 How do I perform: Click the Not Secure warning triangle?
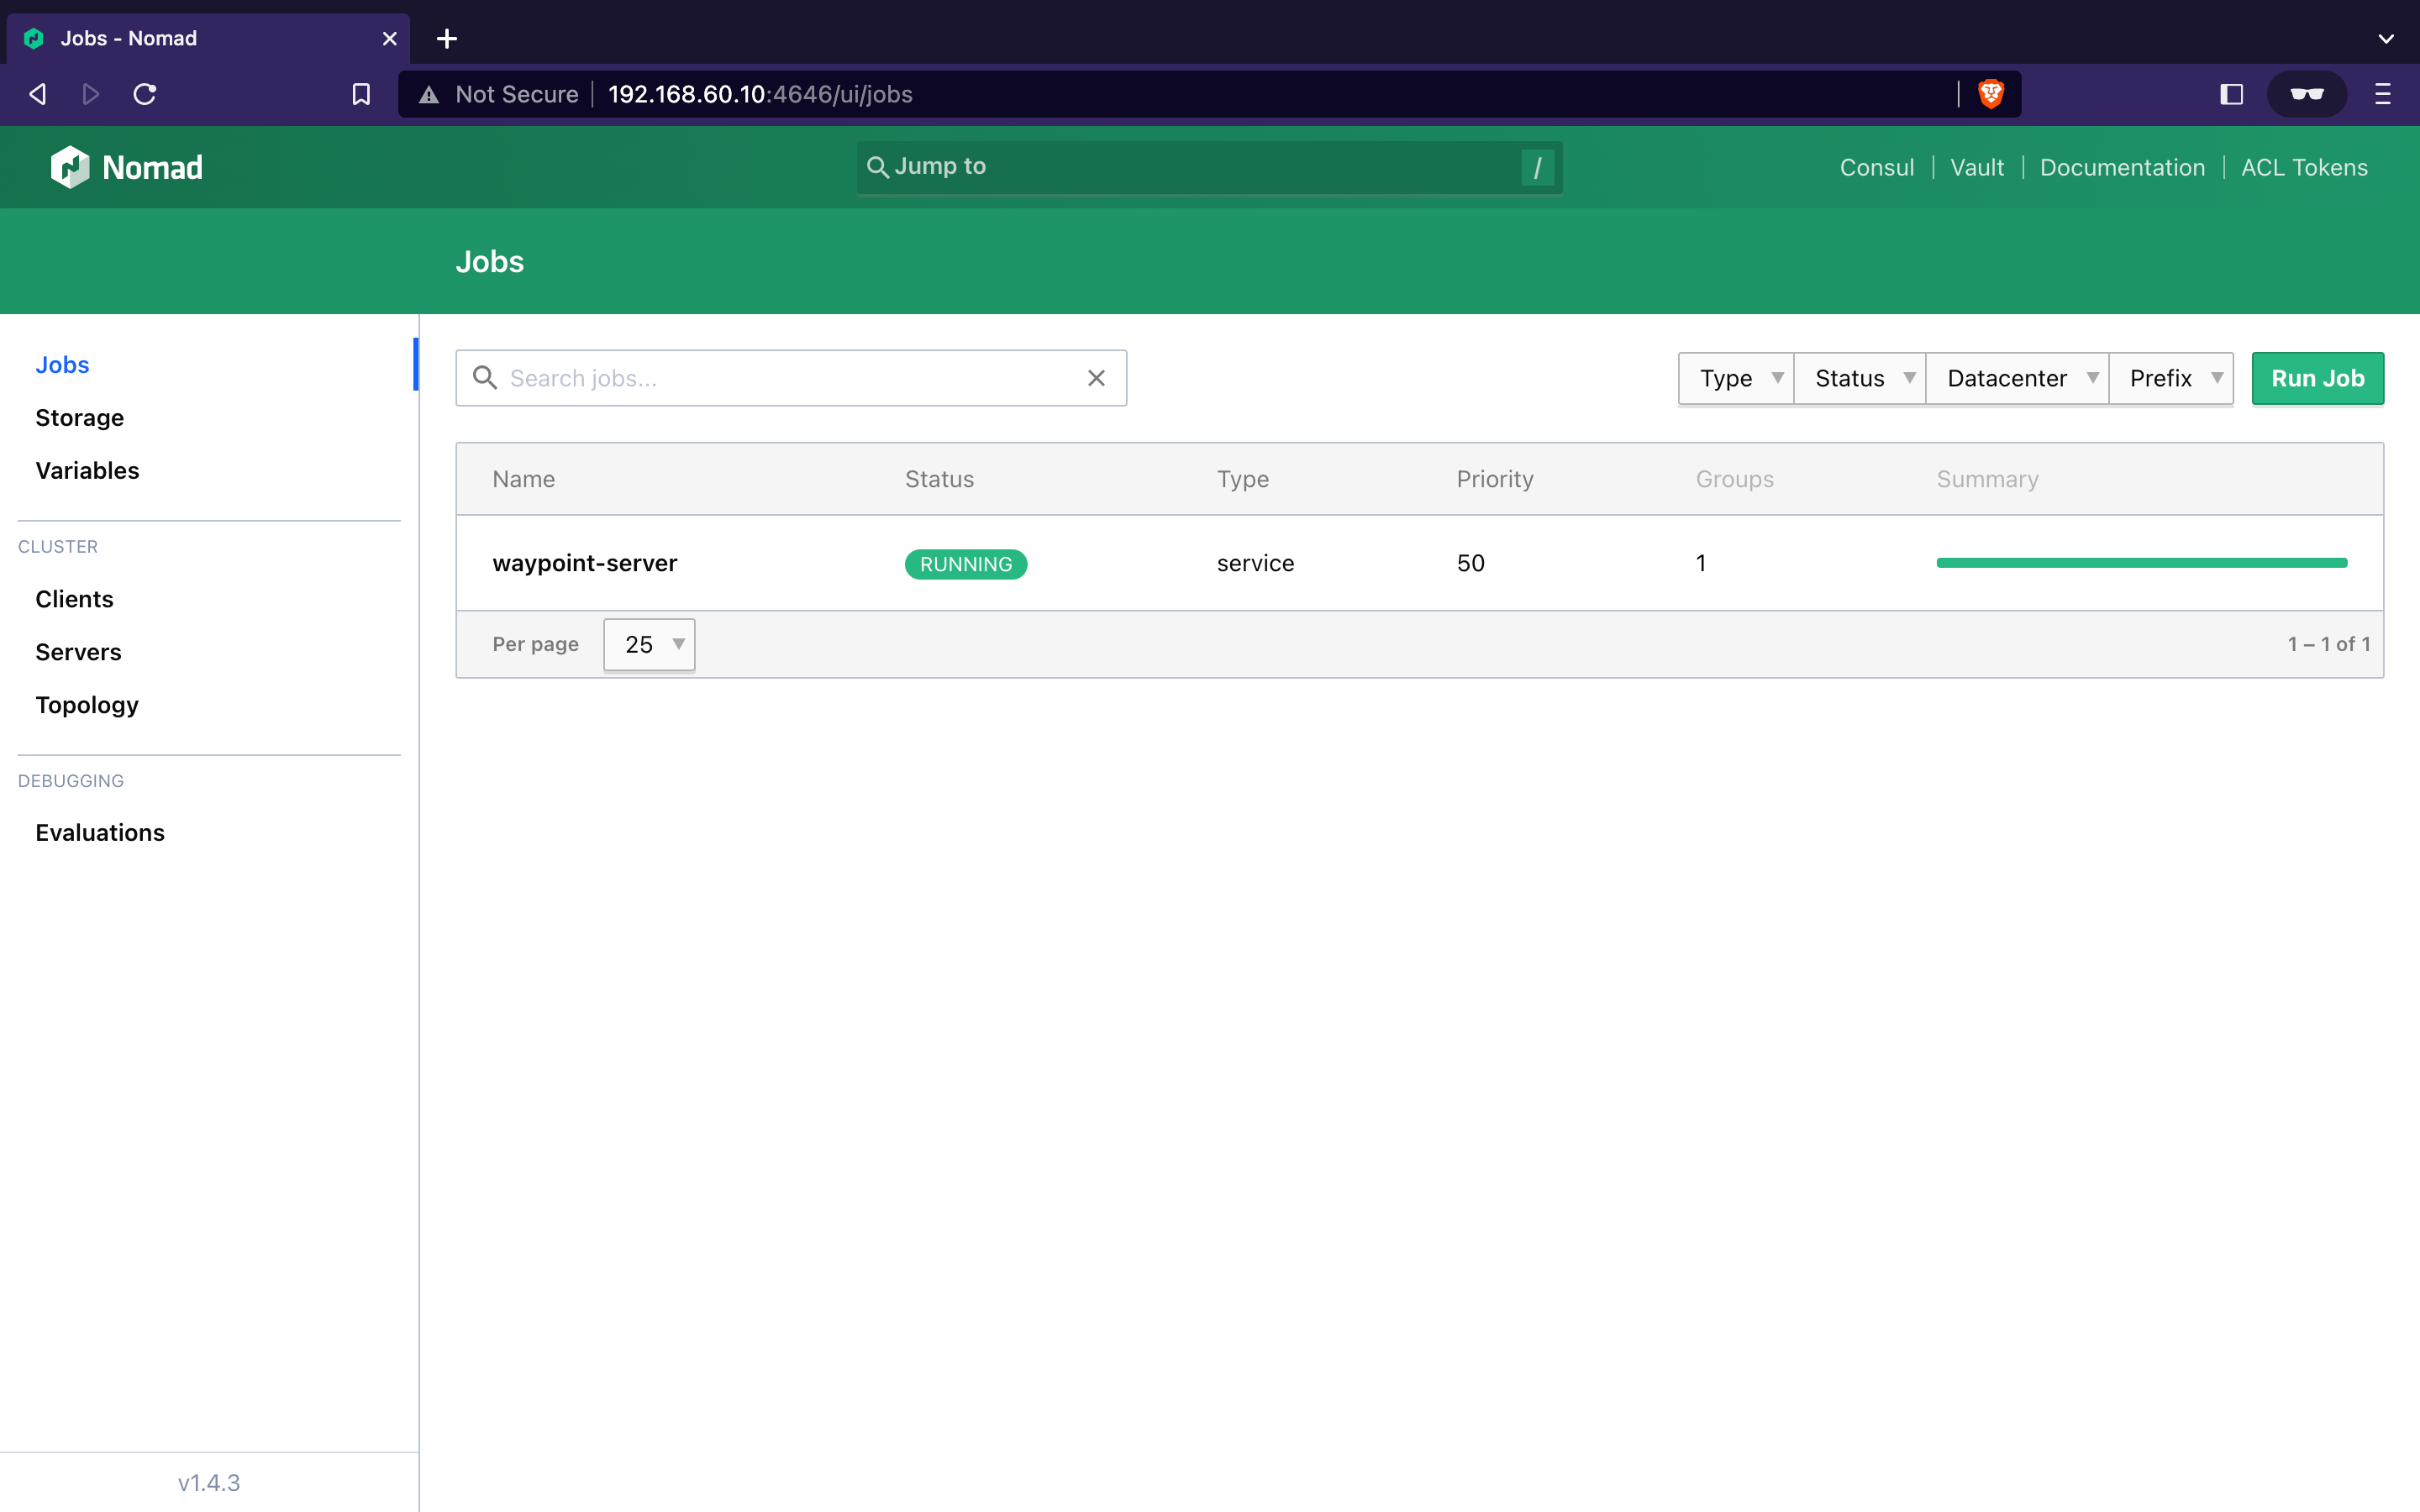pyautogui.click(x=429, y=94)
